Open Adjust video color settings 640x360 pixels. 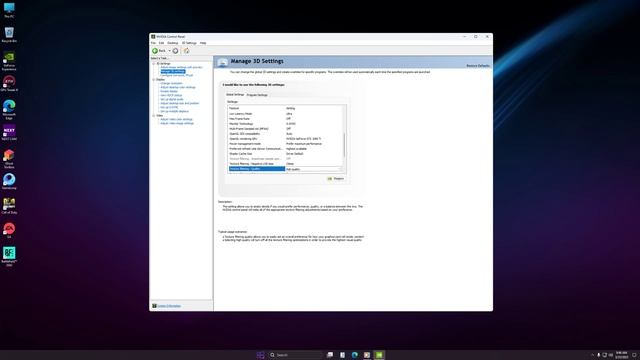point(176,119)
